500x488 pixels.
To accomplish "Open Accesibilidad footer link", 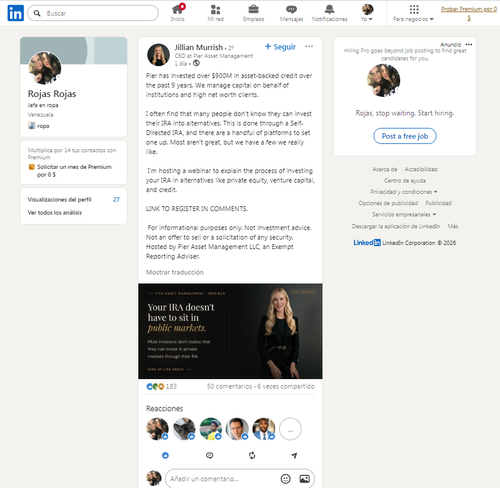I will [x=421, y=169].
